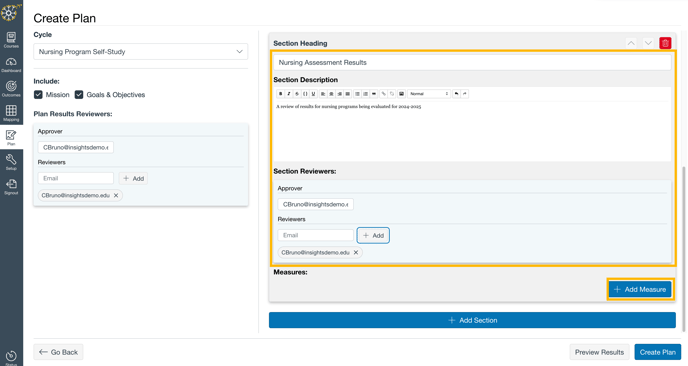Select the Setup wrench icon

click(x=11, y=162)
